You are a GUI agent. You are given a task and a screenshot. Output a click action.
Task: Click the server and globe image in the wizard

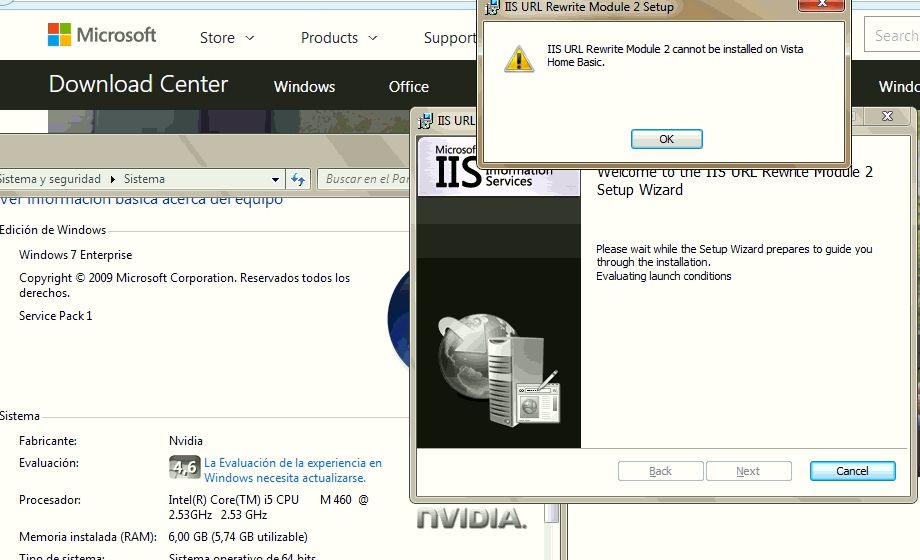click(x=499, y=369)
